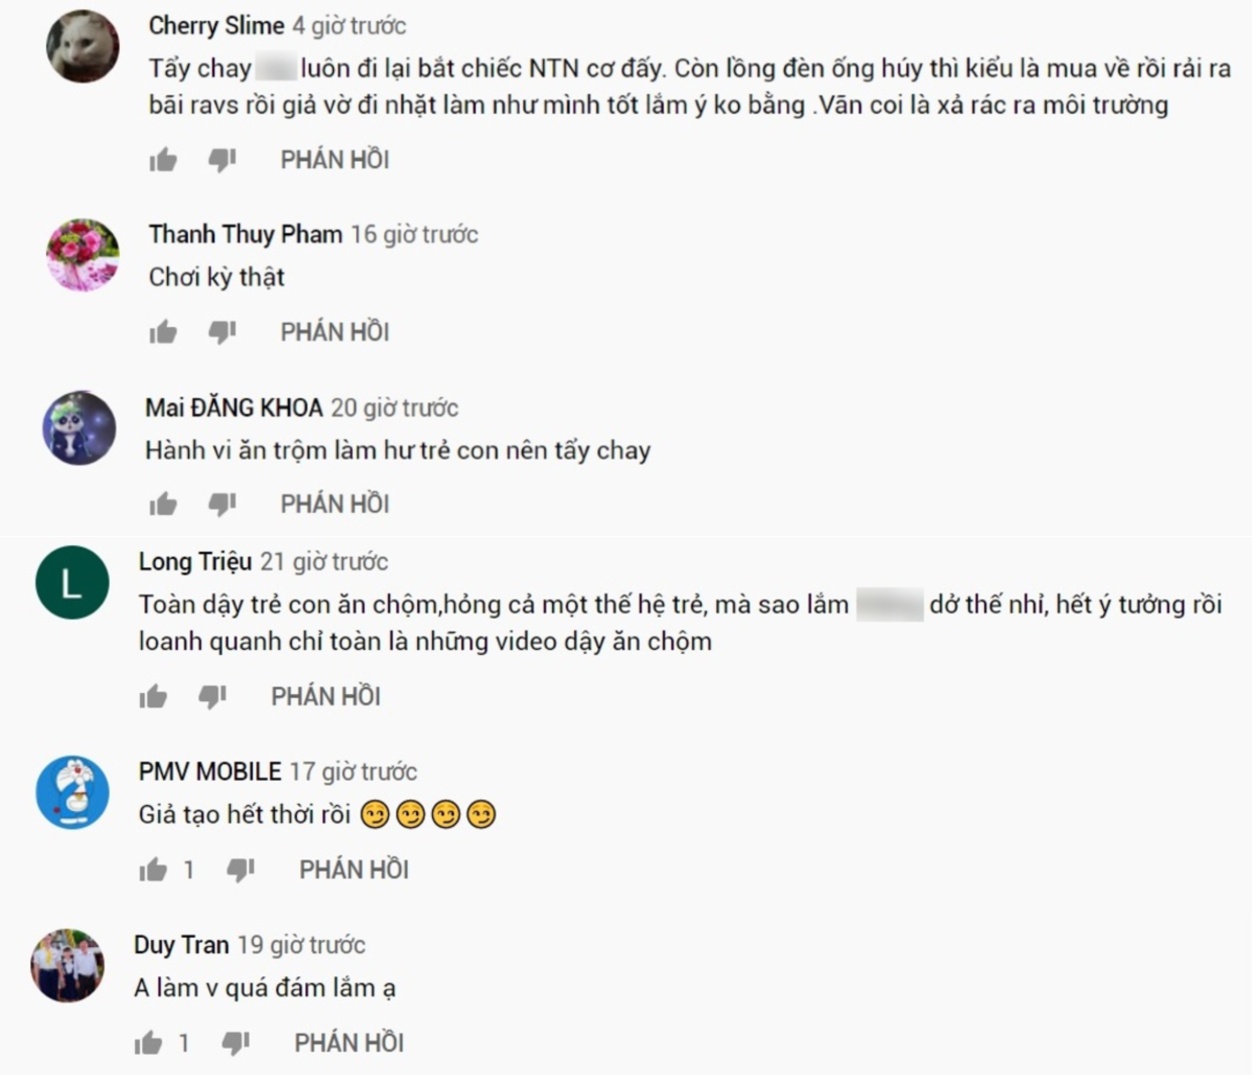
Task: Click a smirking emoji in PMV MOBILE's comment
Action: coord(377,813)
